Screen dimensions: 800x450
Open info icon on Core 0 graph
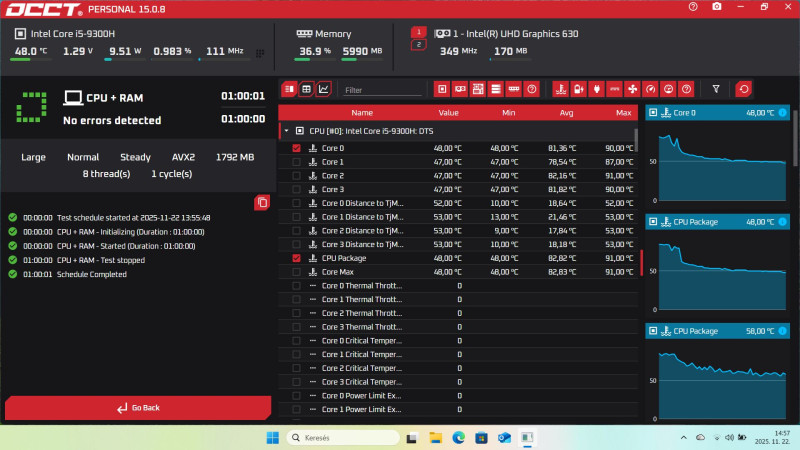(782, 113)
